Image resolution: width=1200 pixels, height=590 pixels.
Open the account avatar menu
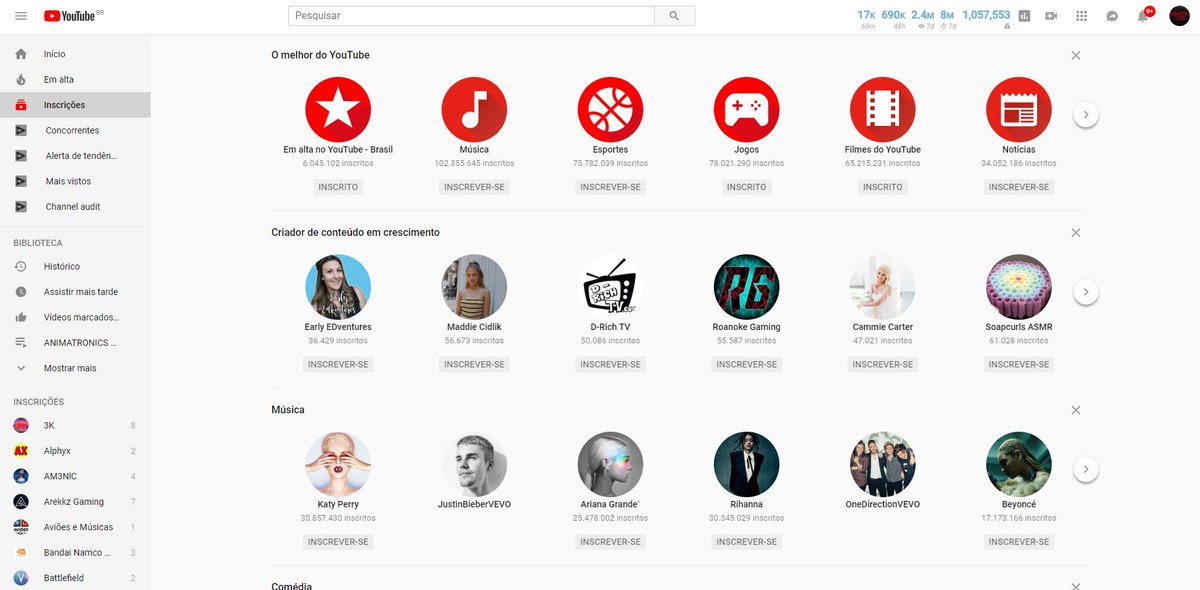tap(1179, 16)
